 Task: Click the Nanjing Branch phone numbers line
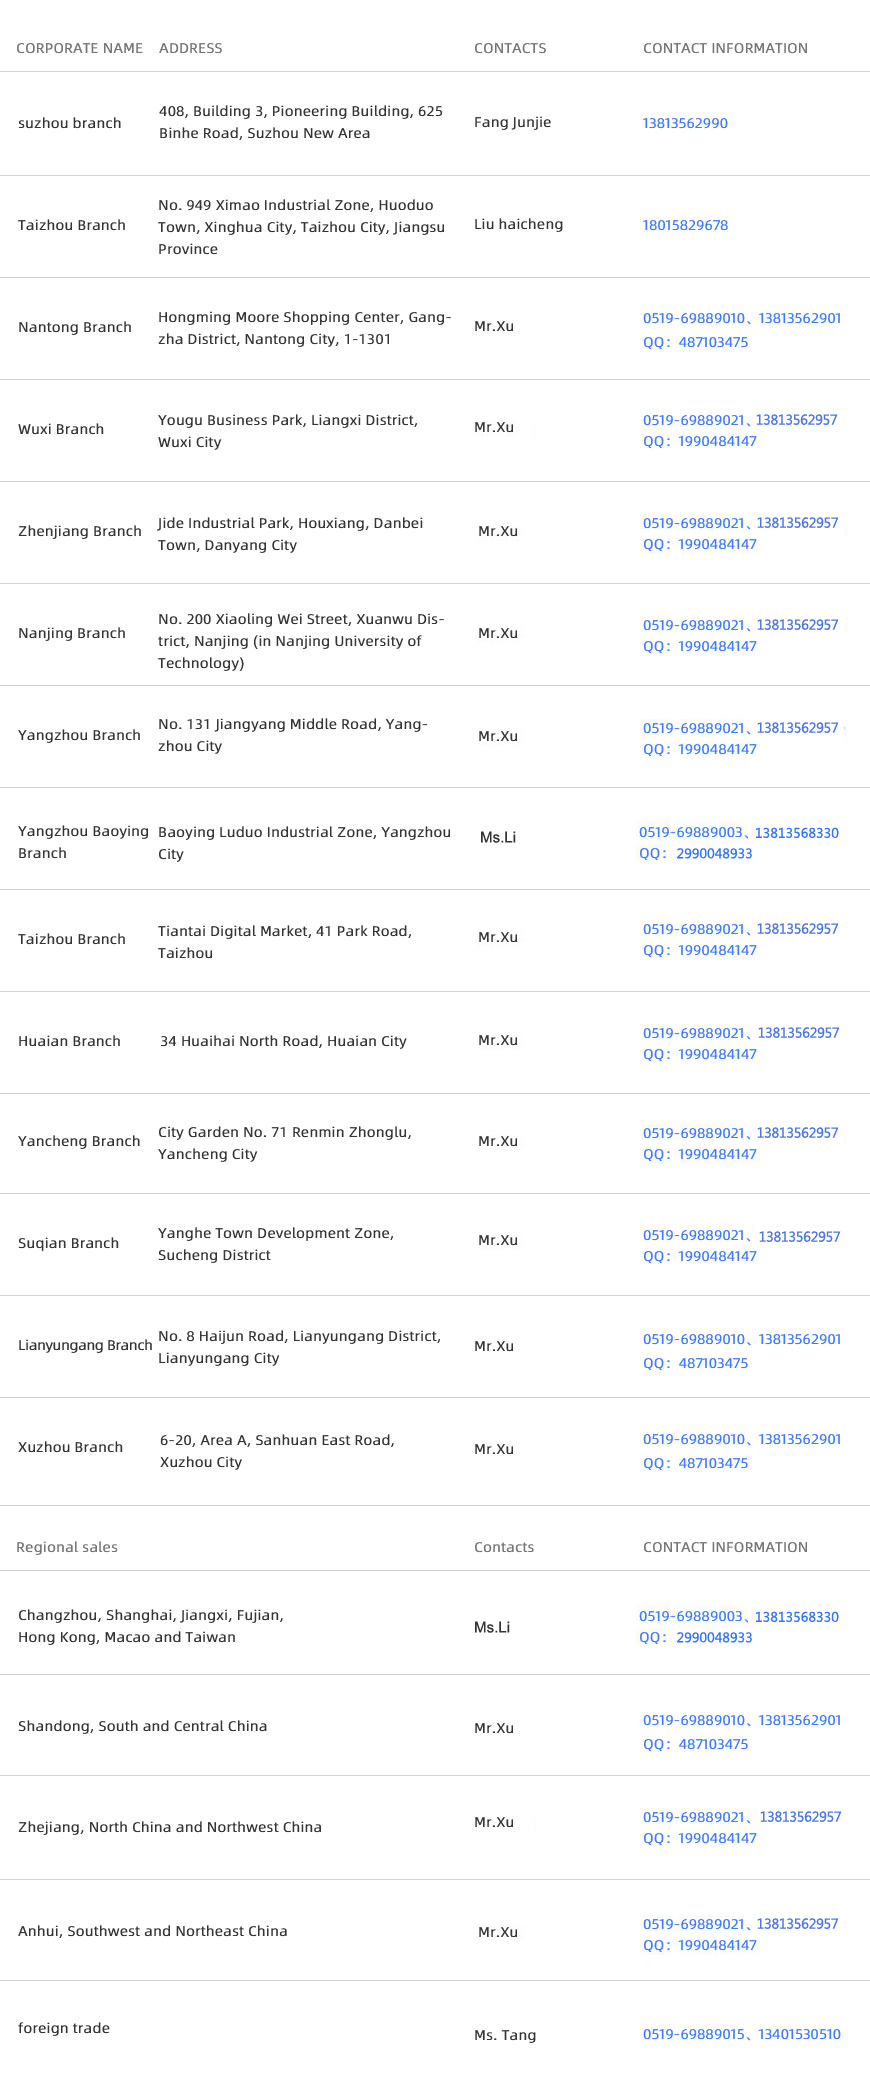pyautogui.click(x=740, y=625)
